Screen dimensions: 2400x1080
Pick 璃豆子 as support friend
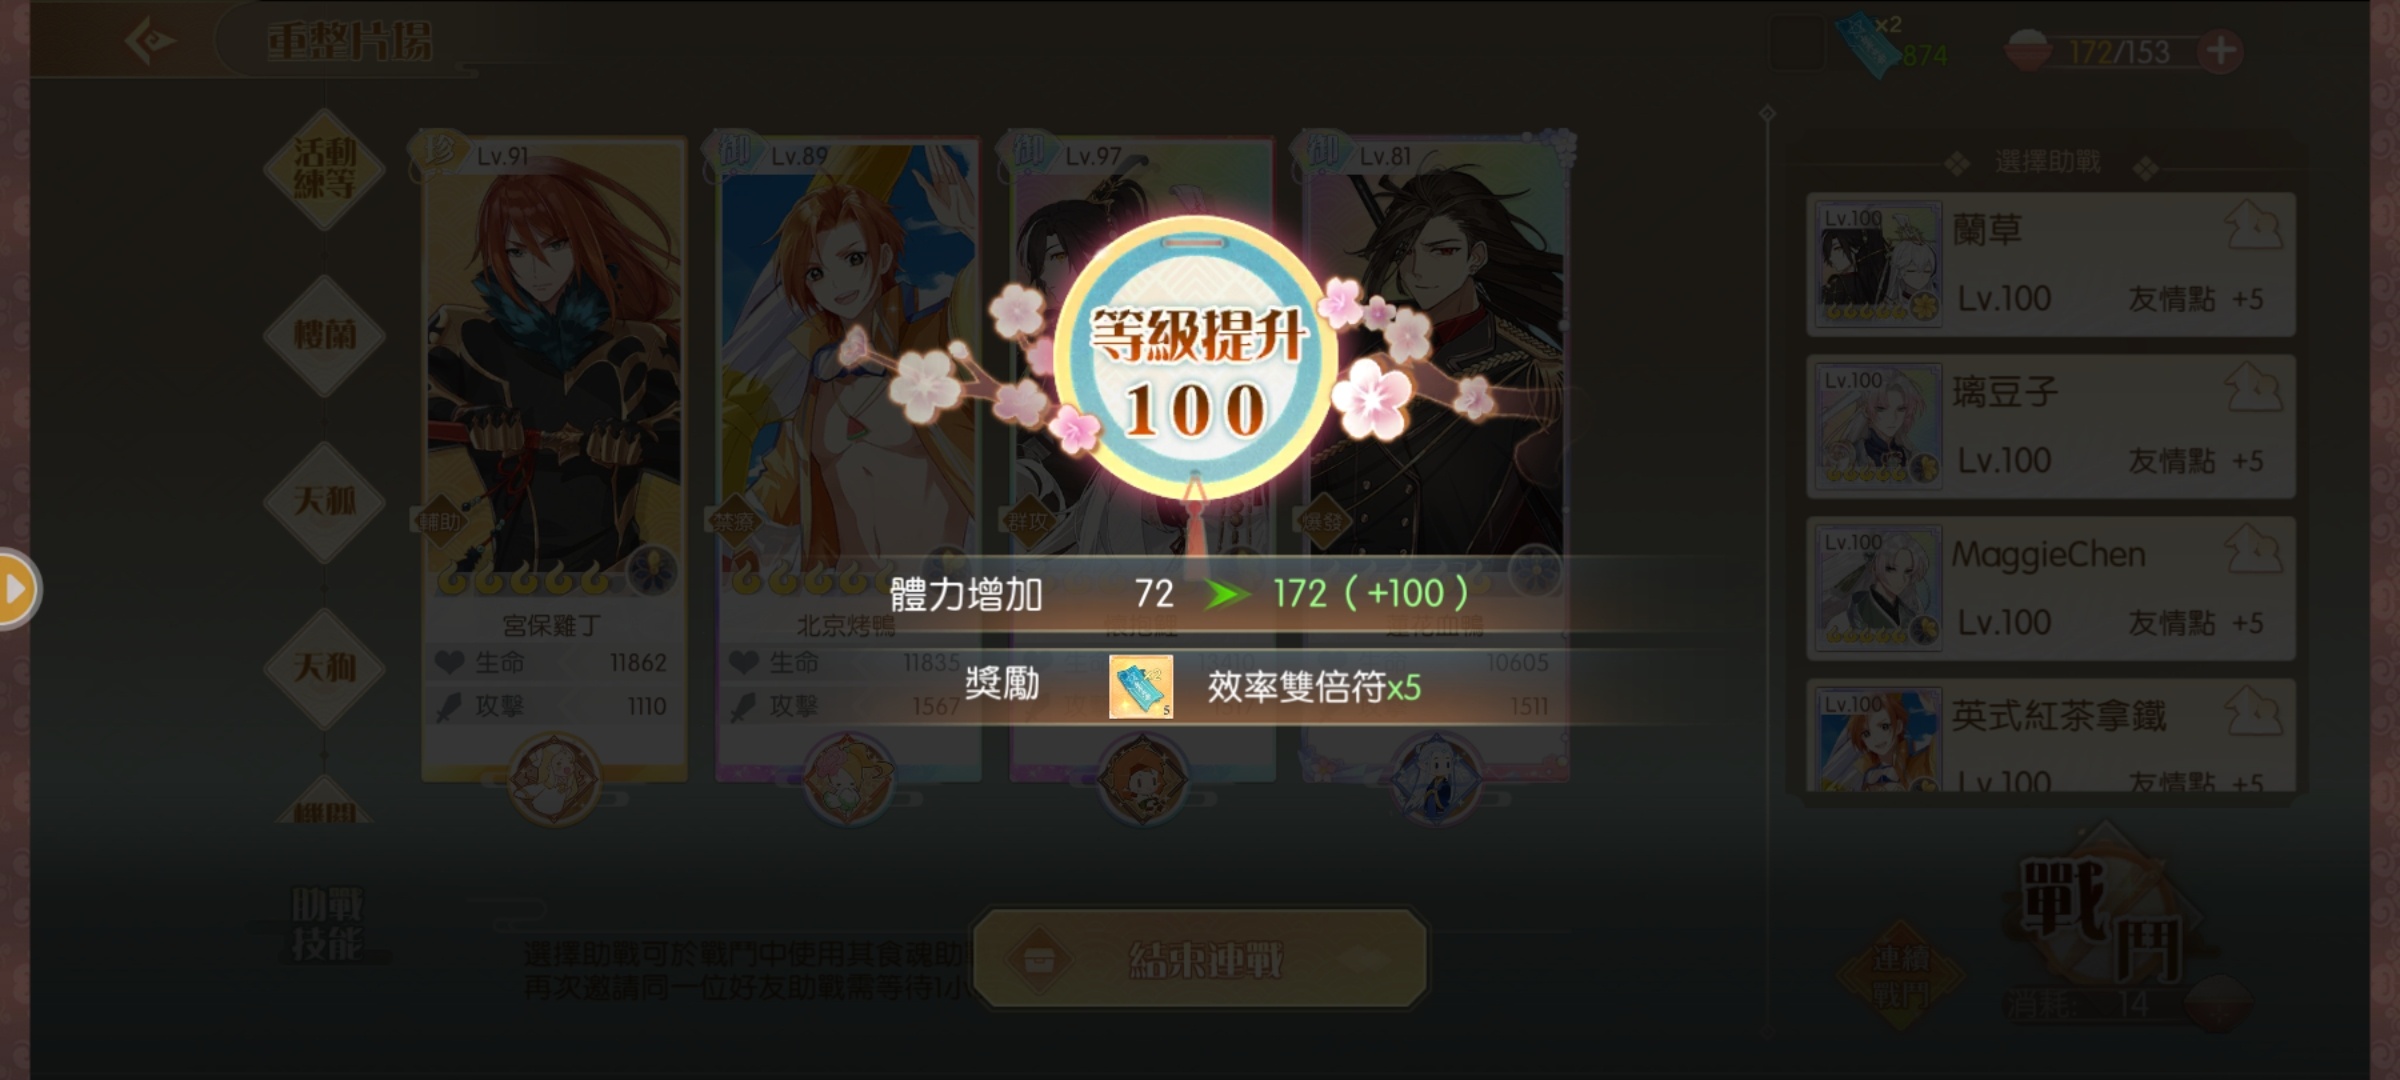[x=2051, y=427]
